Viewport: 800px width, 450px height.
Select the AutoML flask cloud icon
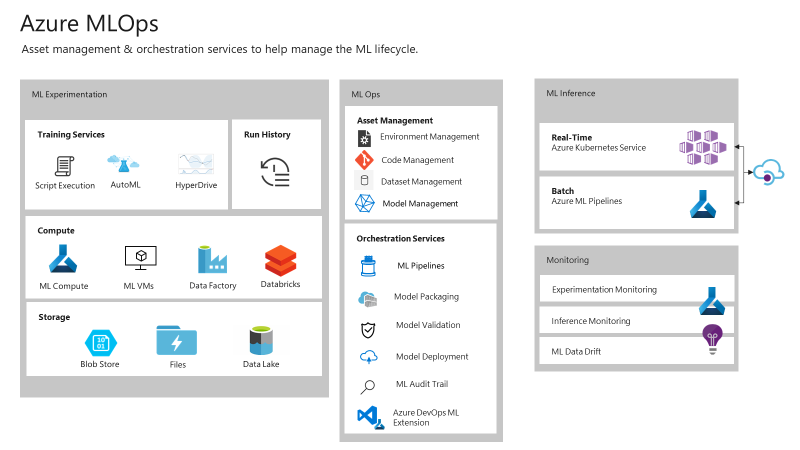(123, 164)
